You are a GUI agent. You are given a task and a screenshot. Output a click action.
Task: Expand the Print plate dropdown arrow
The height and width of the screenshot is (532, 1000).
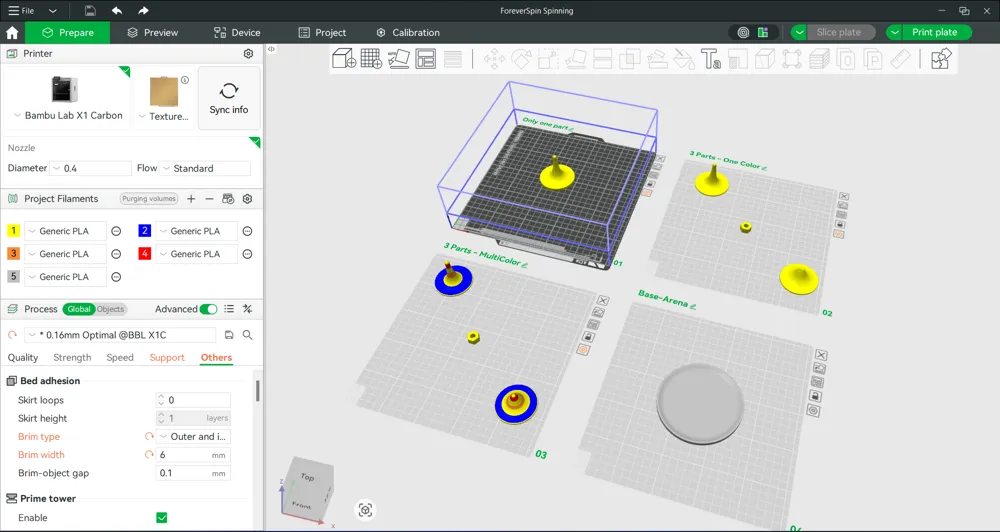[x=895, y=33]
